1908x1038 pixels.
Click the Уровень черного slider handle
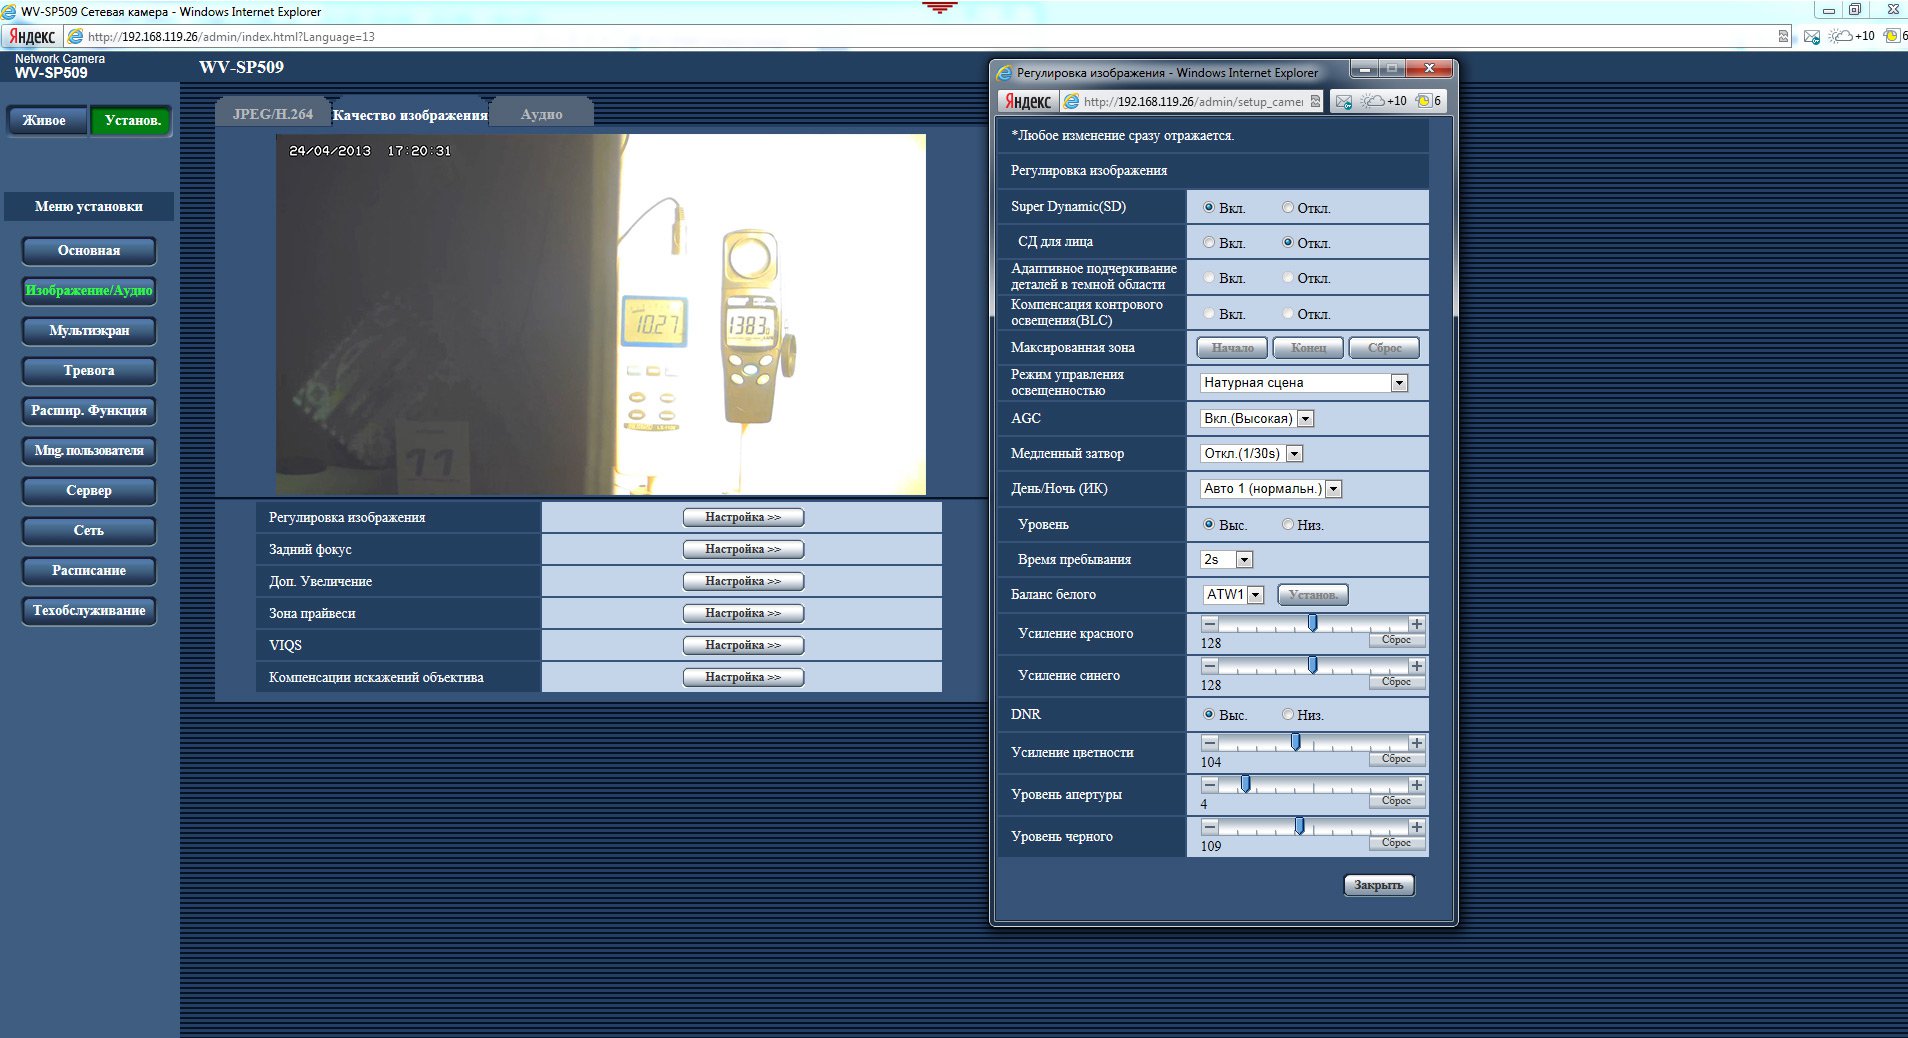[x=1299, y=826]
